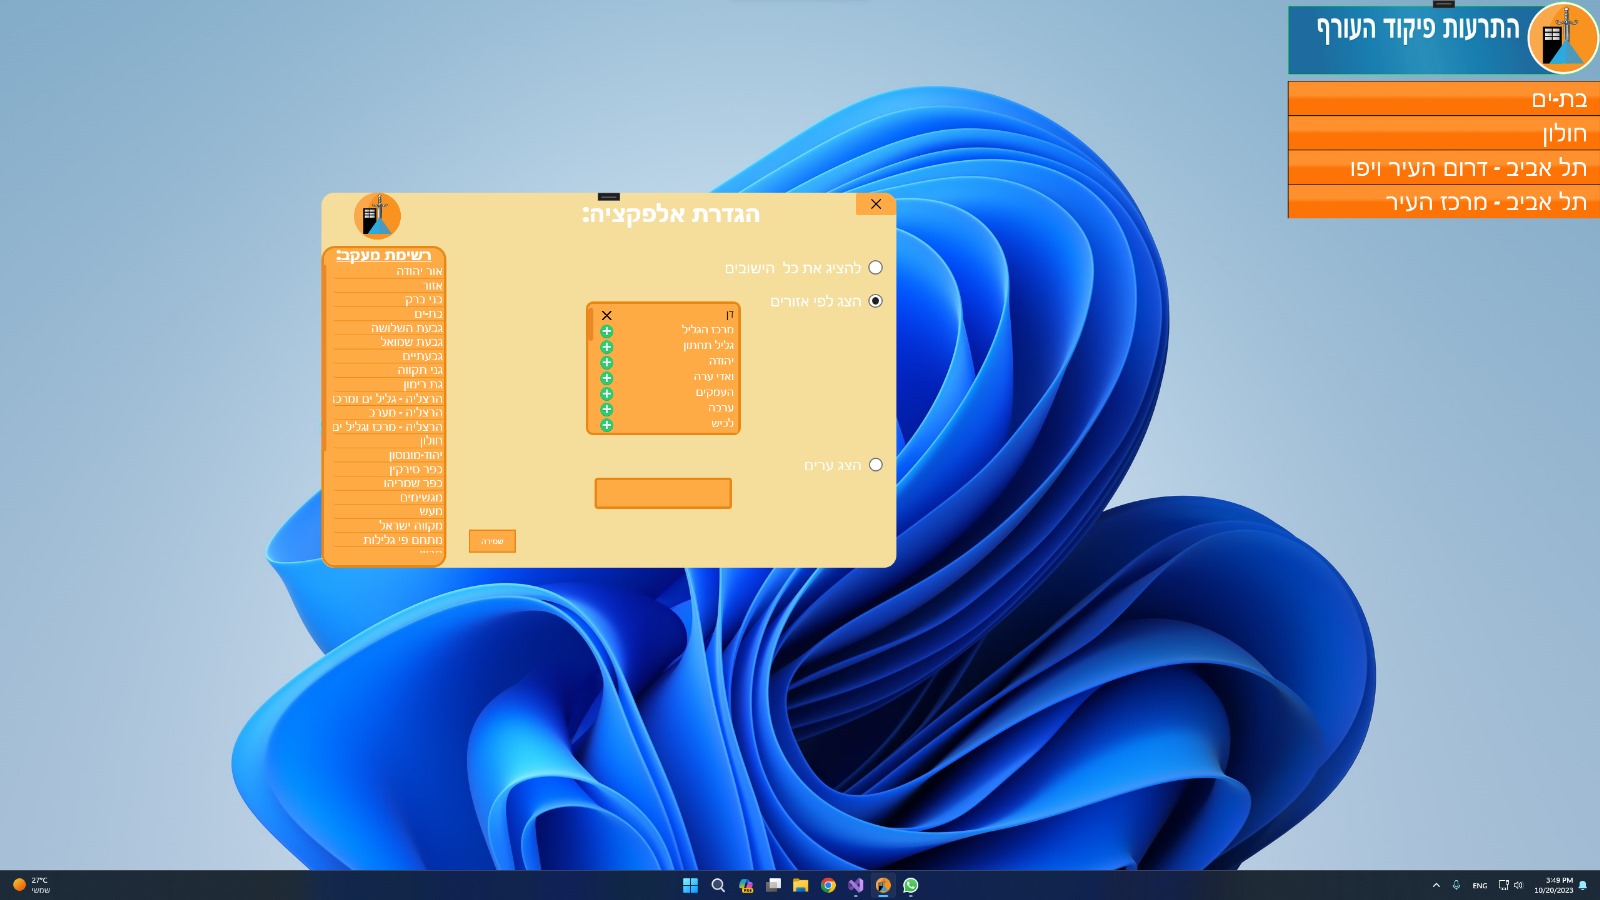Collapse dialog using handle above the title
1600x900 pixels.
(608, 197)
